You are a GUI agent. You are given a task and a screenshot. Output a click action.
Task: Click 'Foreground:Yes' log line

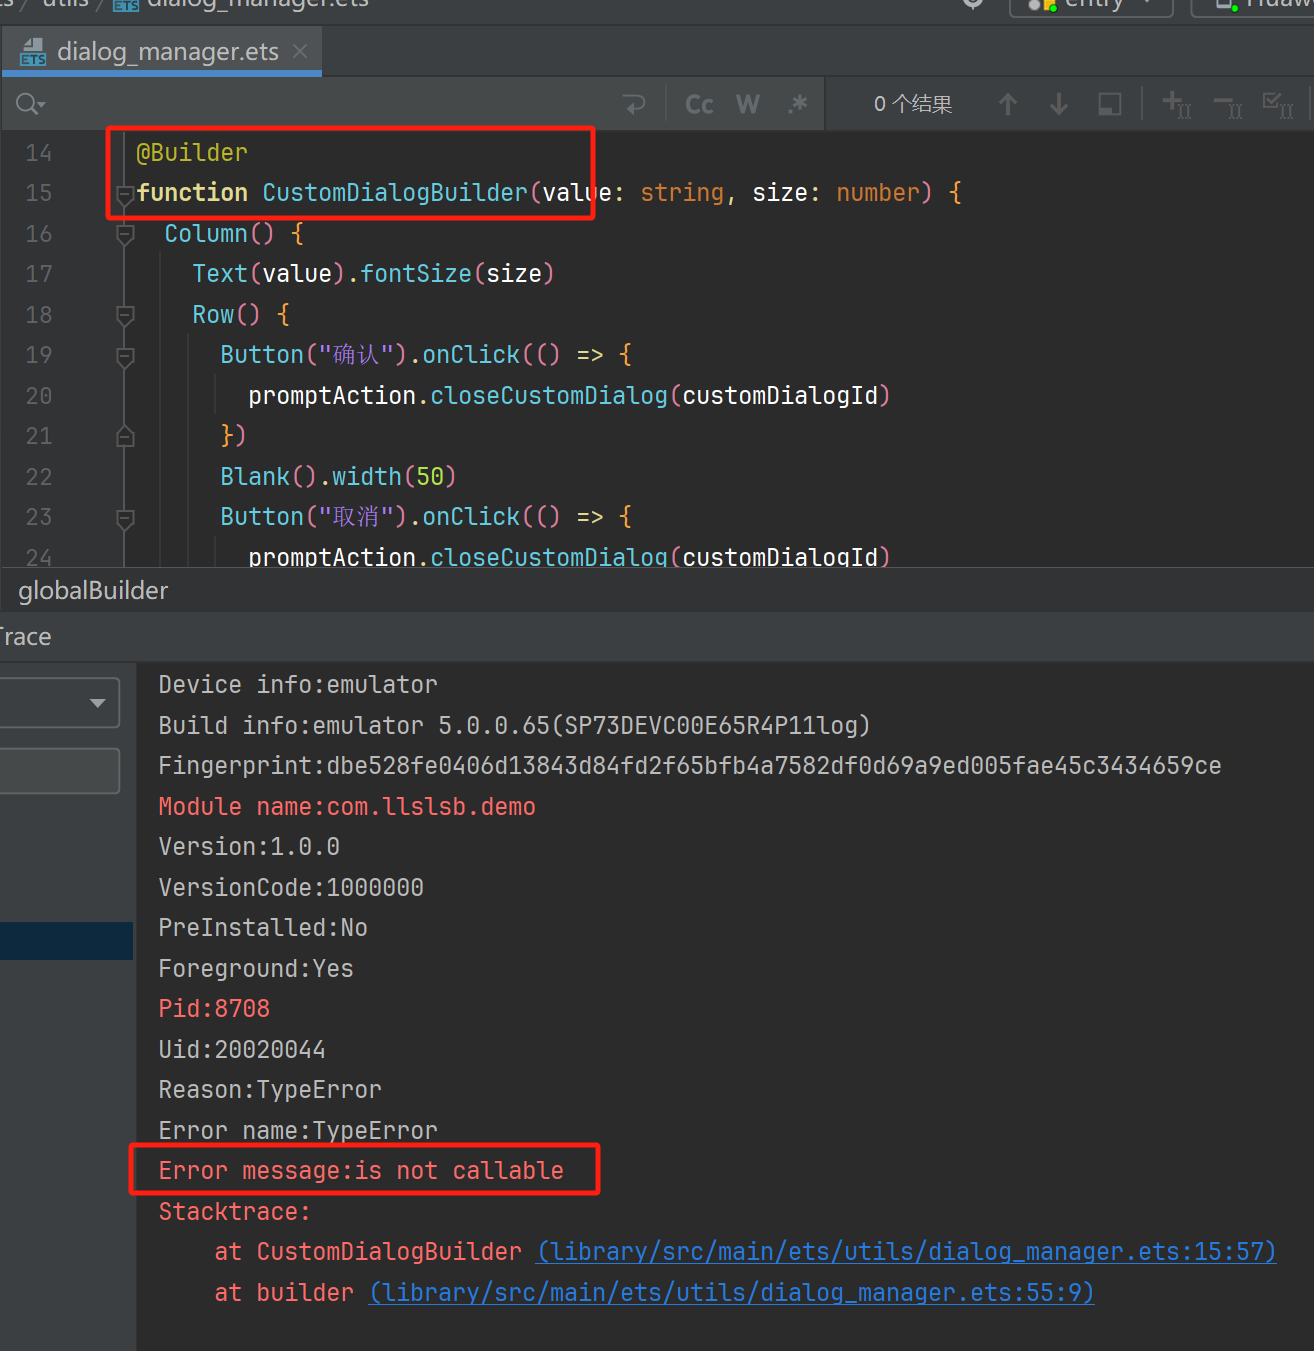click(256, 969)
